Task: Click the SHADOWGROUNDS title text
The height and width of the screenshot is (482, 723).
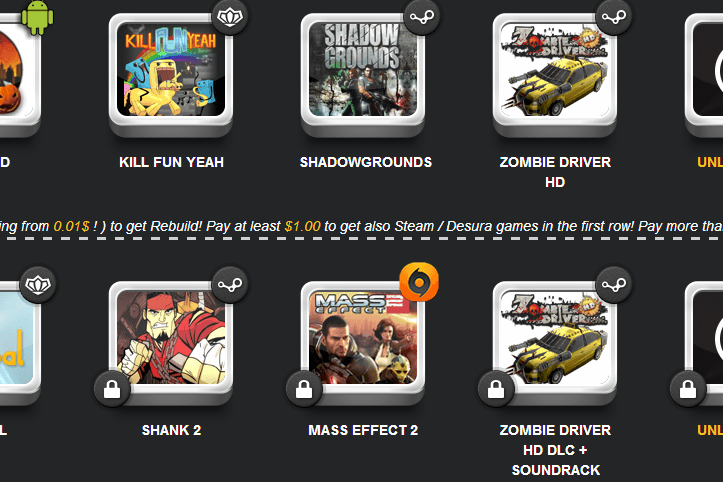Action: point(366,162)
